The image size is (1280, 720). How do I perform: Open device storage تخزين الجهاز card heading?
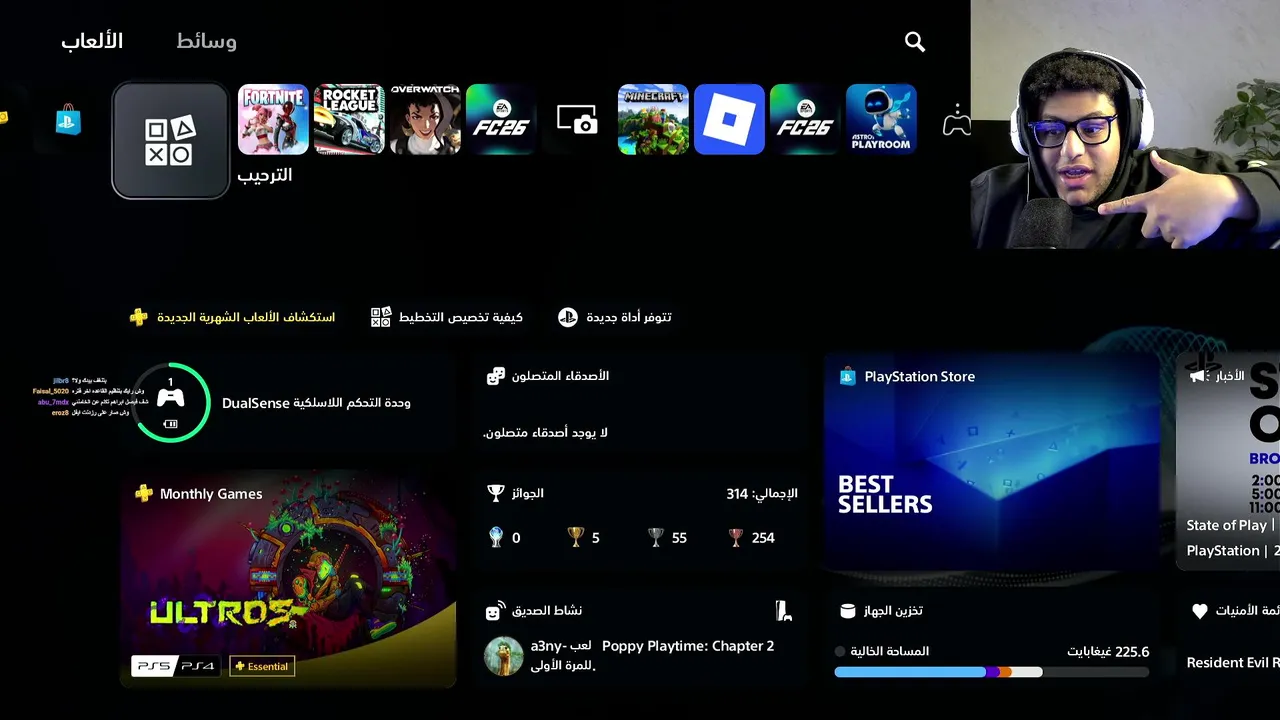[x=894, y=610]
